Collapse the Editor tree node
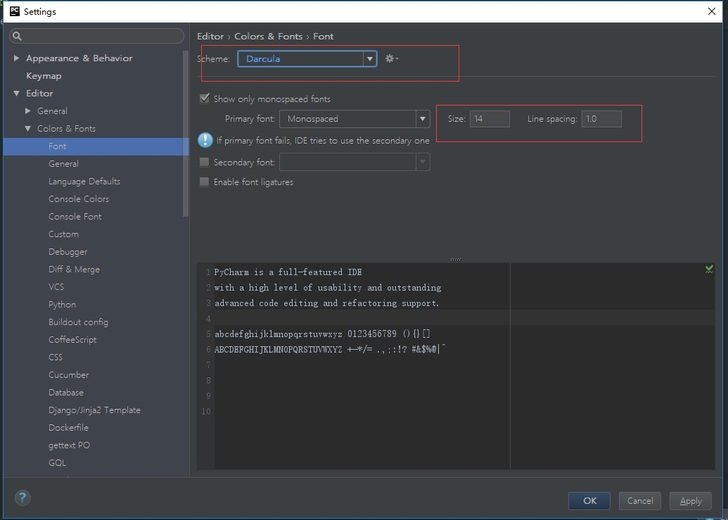 pos(16,93)
